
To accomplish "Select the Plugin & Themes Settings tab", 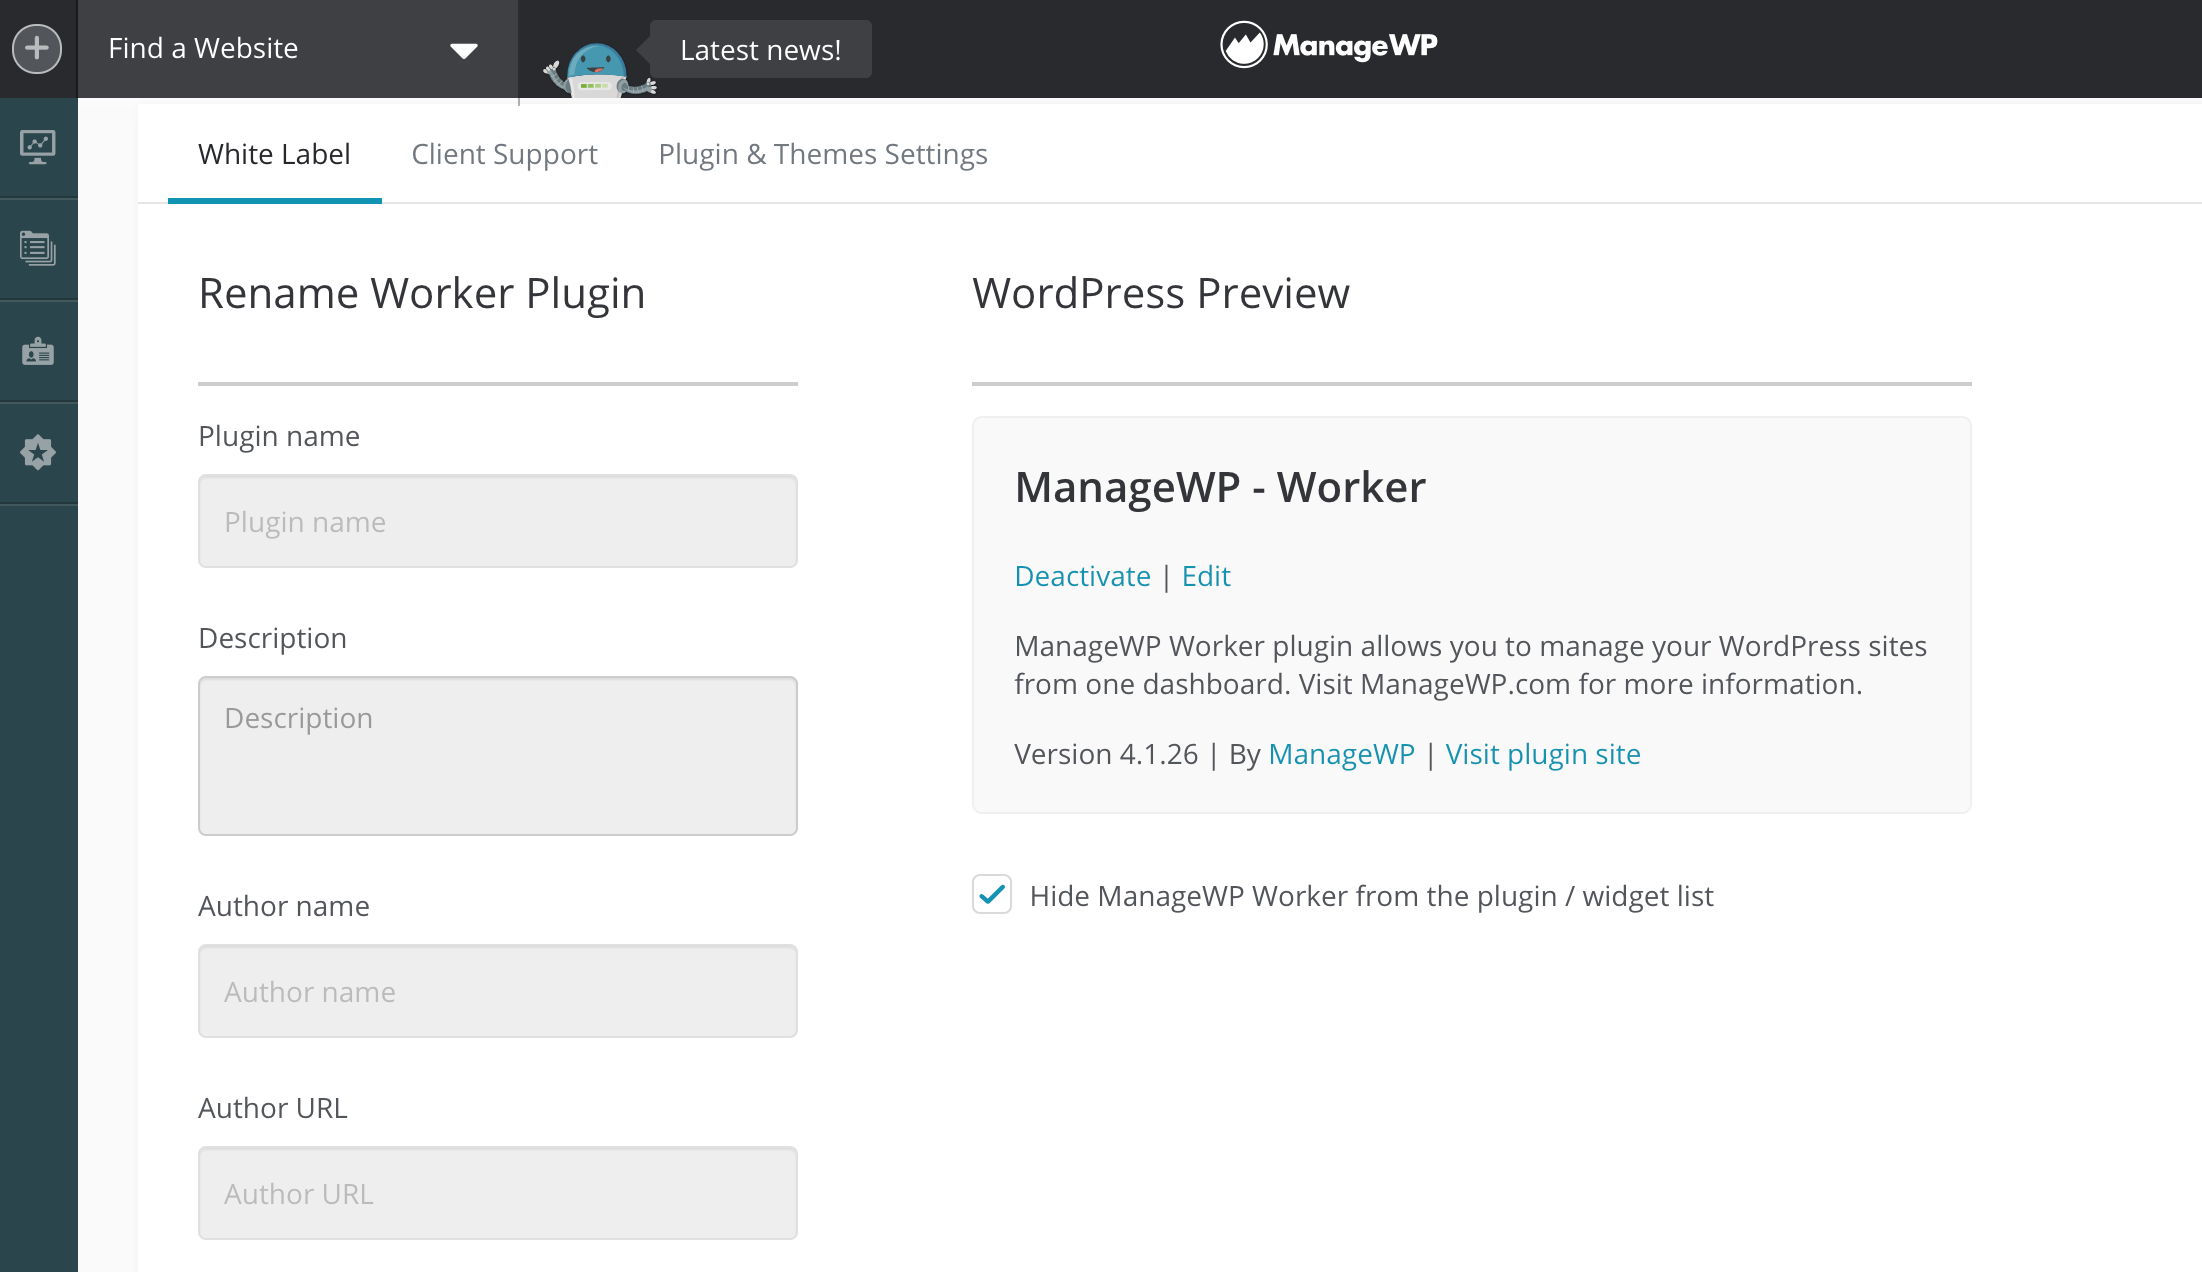I will [x=822, y=153].
